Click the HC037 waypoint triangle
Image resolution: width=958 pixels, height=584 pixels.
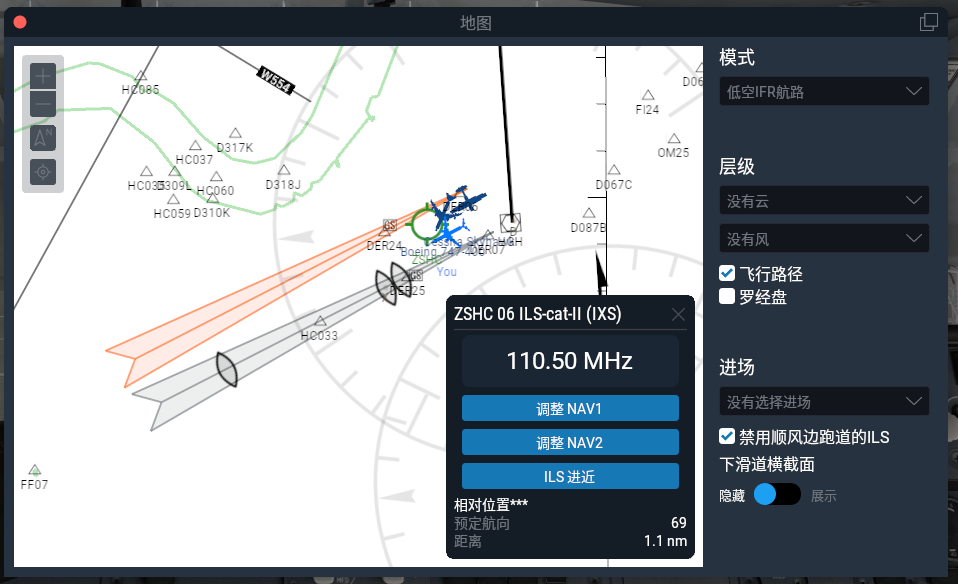tap(196, 145)
